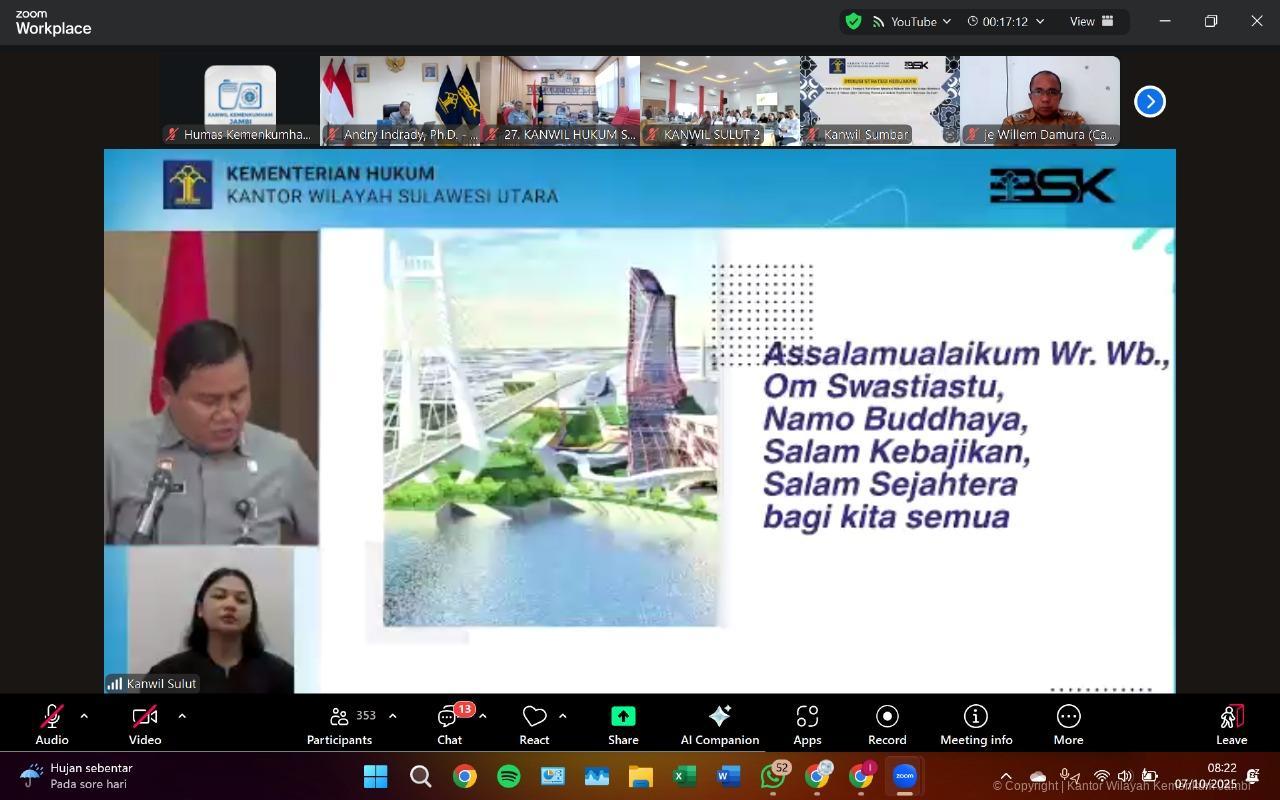Open the Apps panel
Image resolution: width=1280 pixels, height=800 pixels.
[807, 724]
